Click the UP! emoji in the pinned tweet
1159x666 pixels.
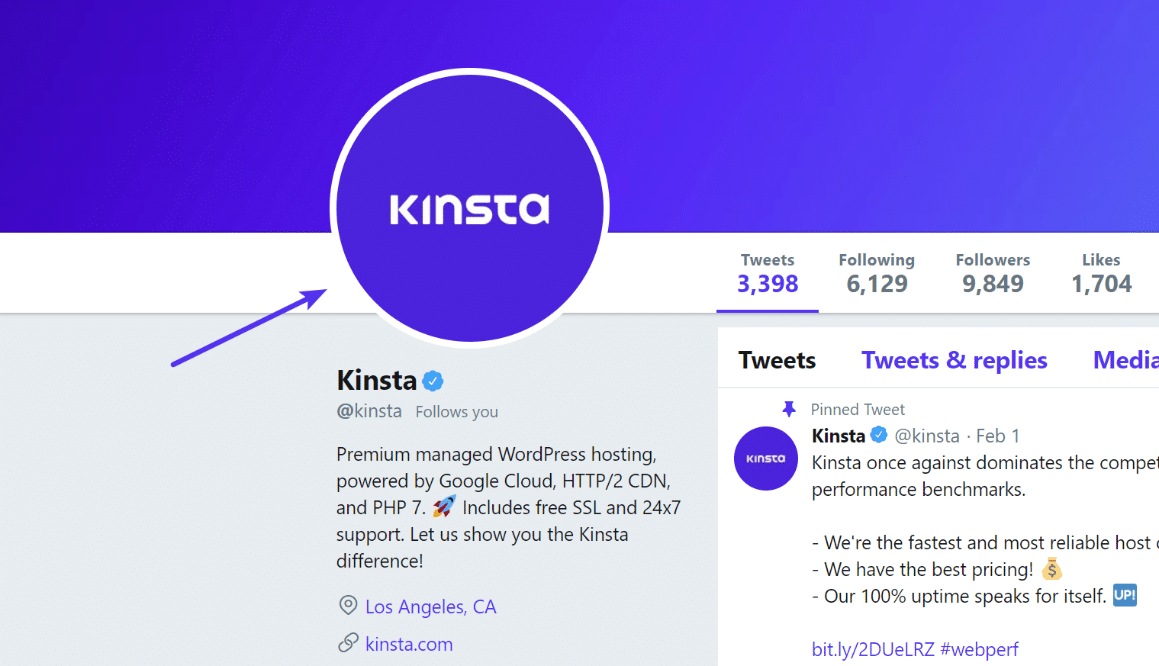point(1124,595)
